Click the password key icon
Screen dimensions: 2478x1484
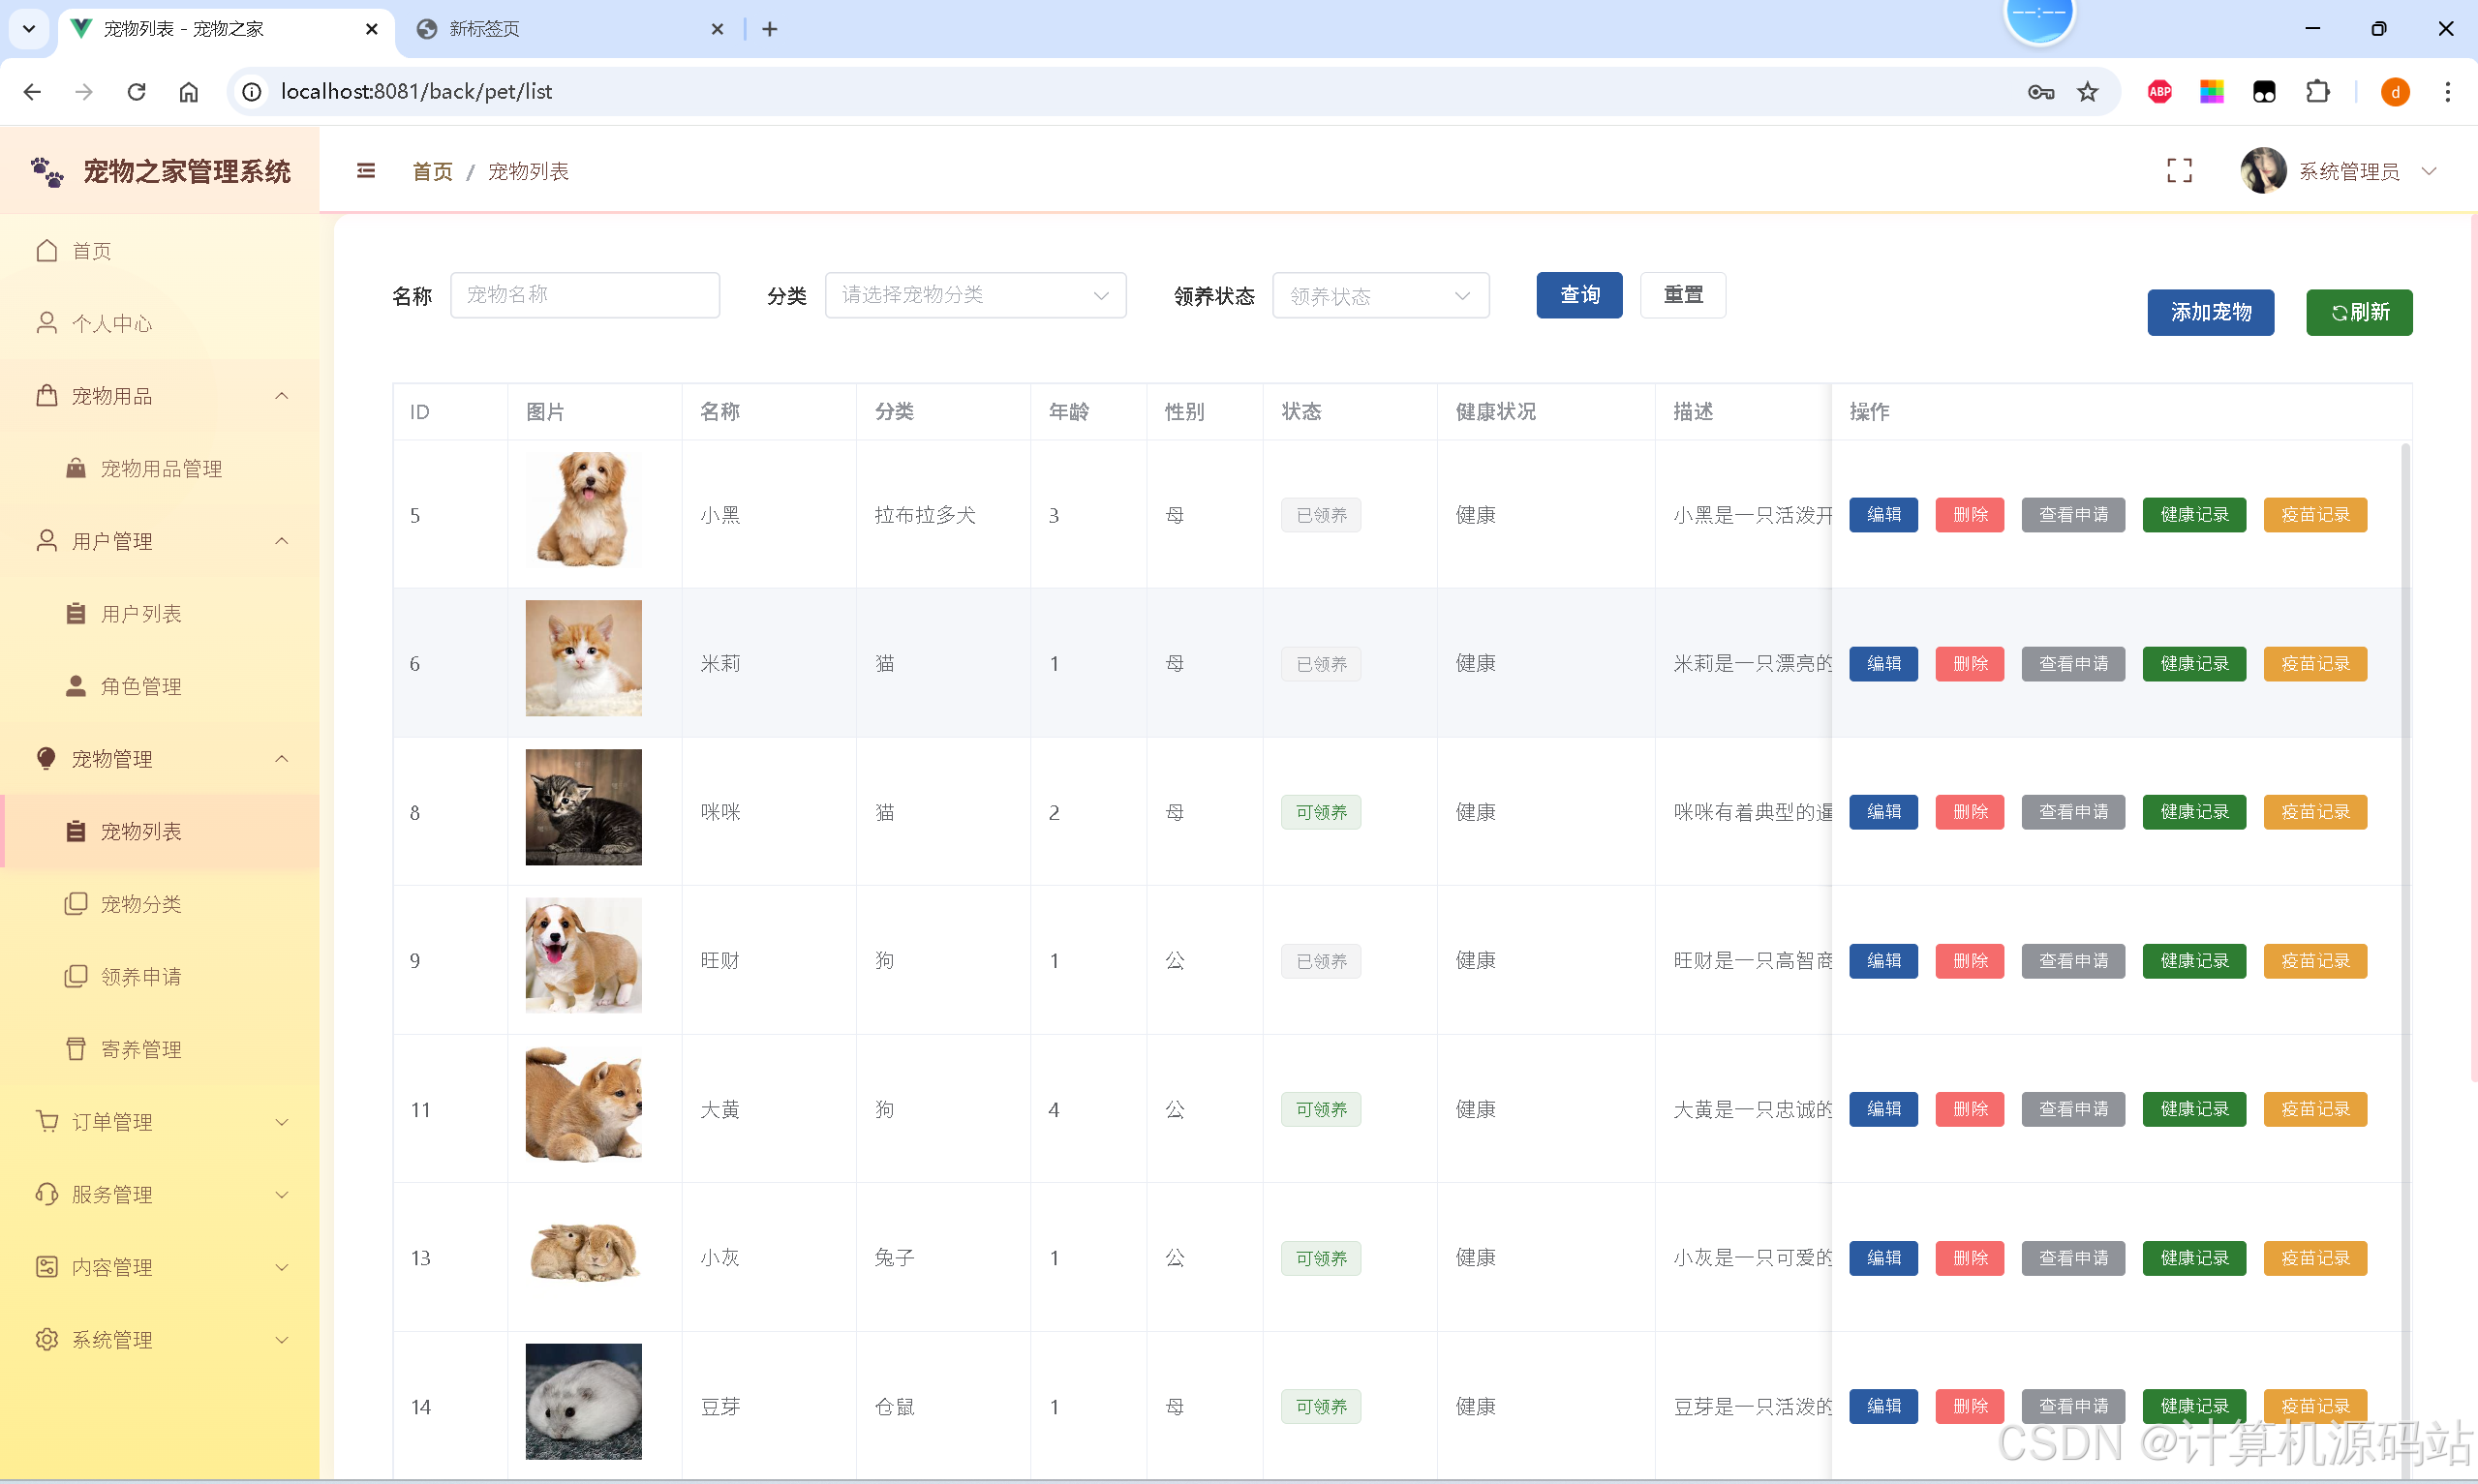(x=2041, y=92)
